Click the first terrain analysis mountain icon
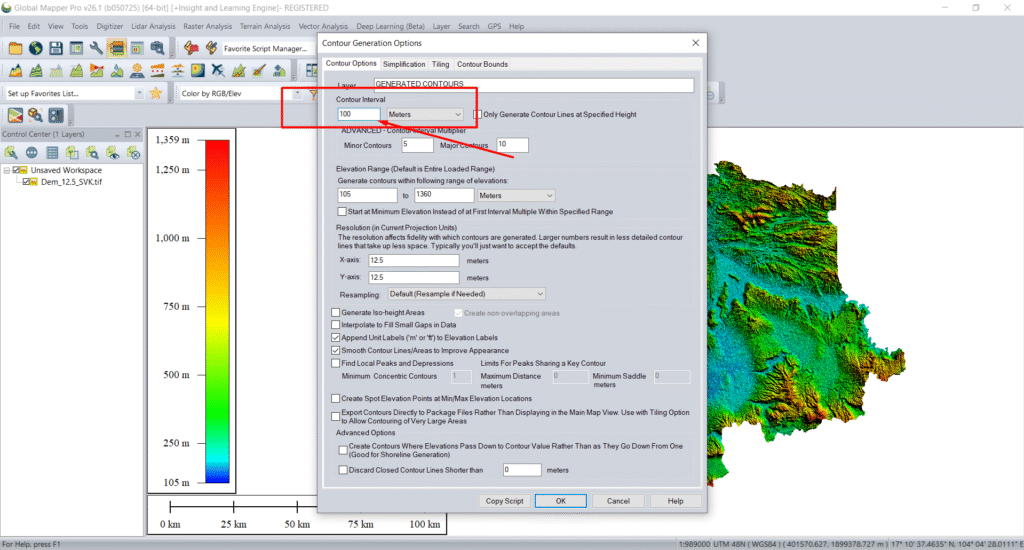The image size is (1024, 550). [15, 71]
